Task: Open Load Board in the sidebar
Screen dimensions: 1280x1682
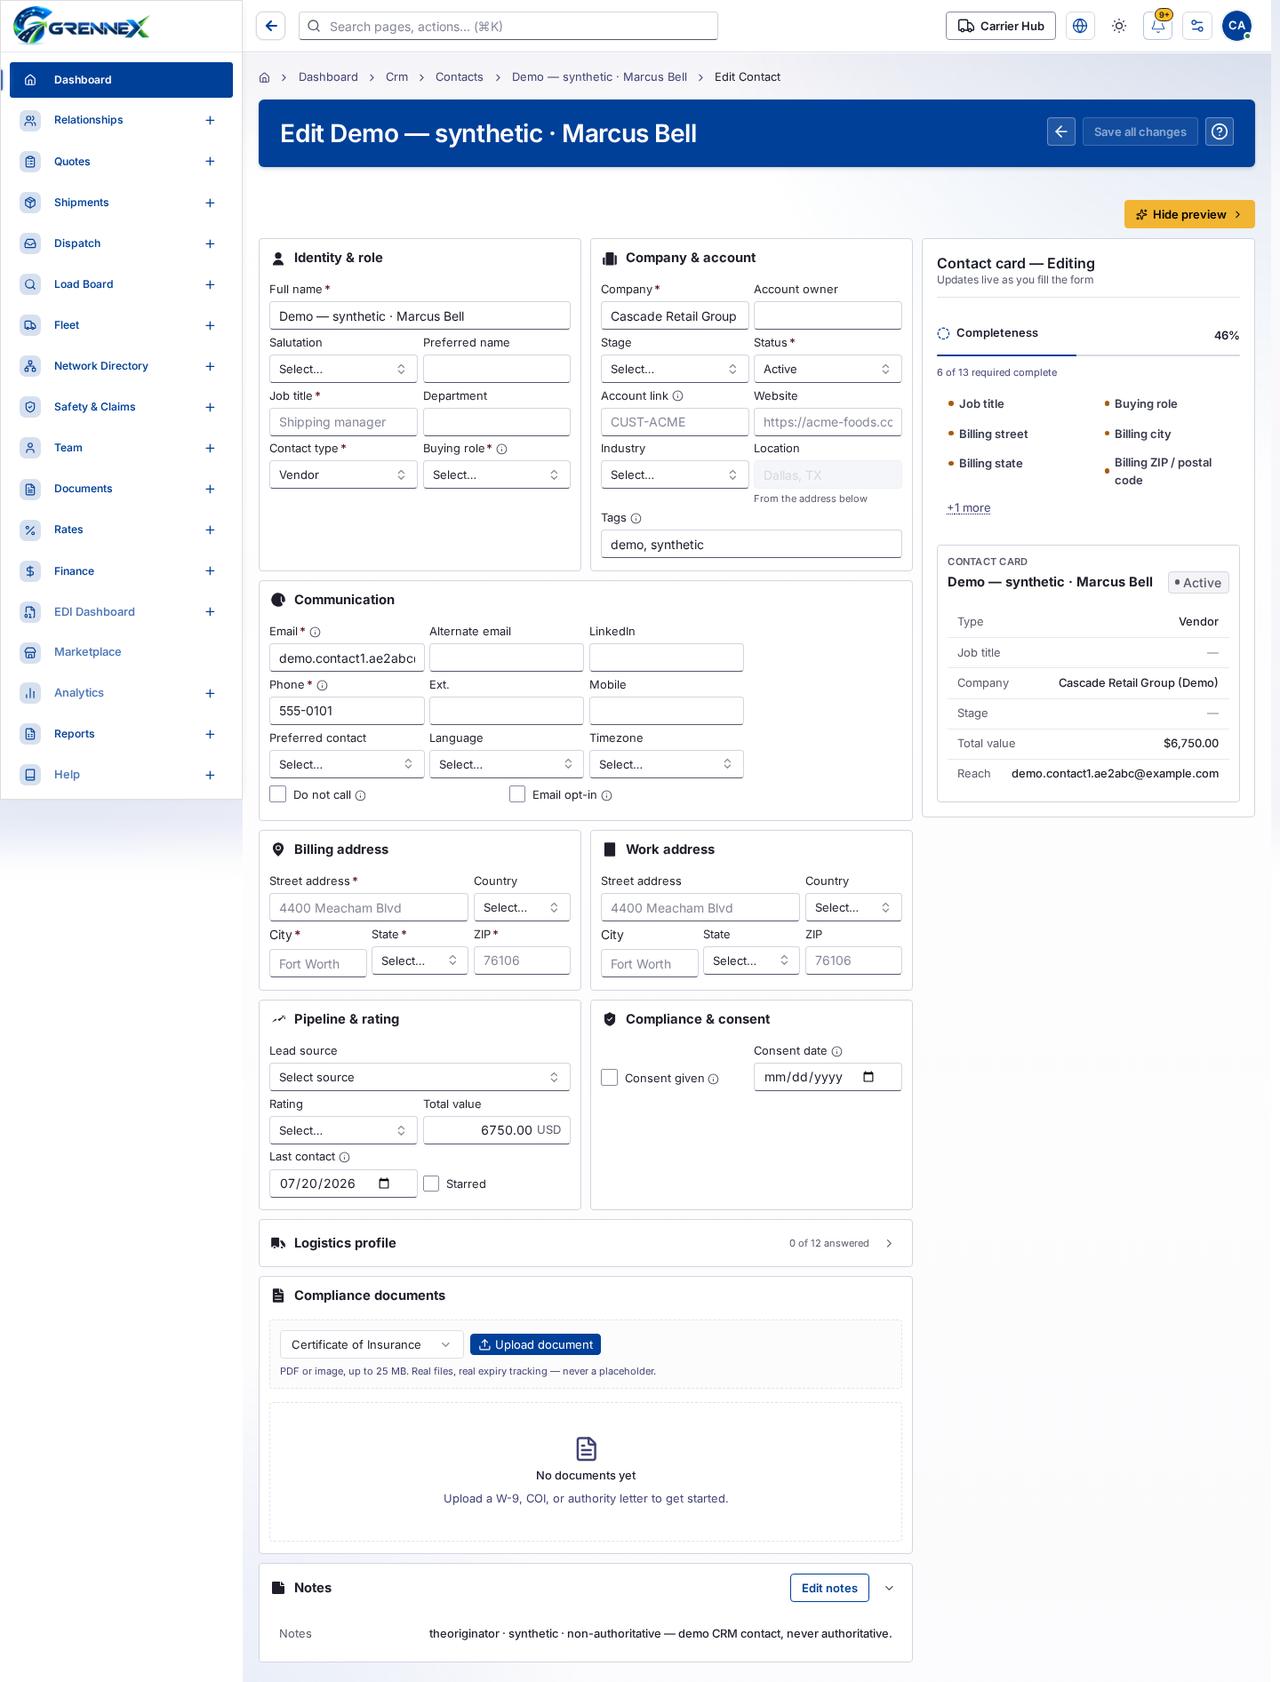Action: click(121, 285)
